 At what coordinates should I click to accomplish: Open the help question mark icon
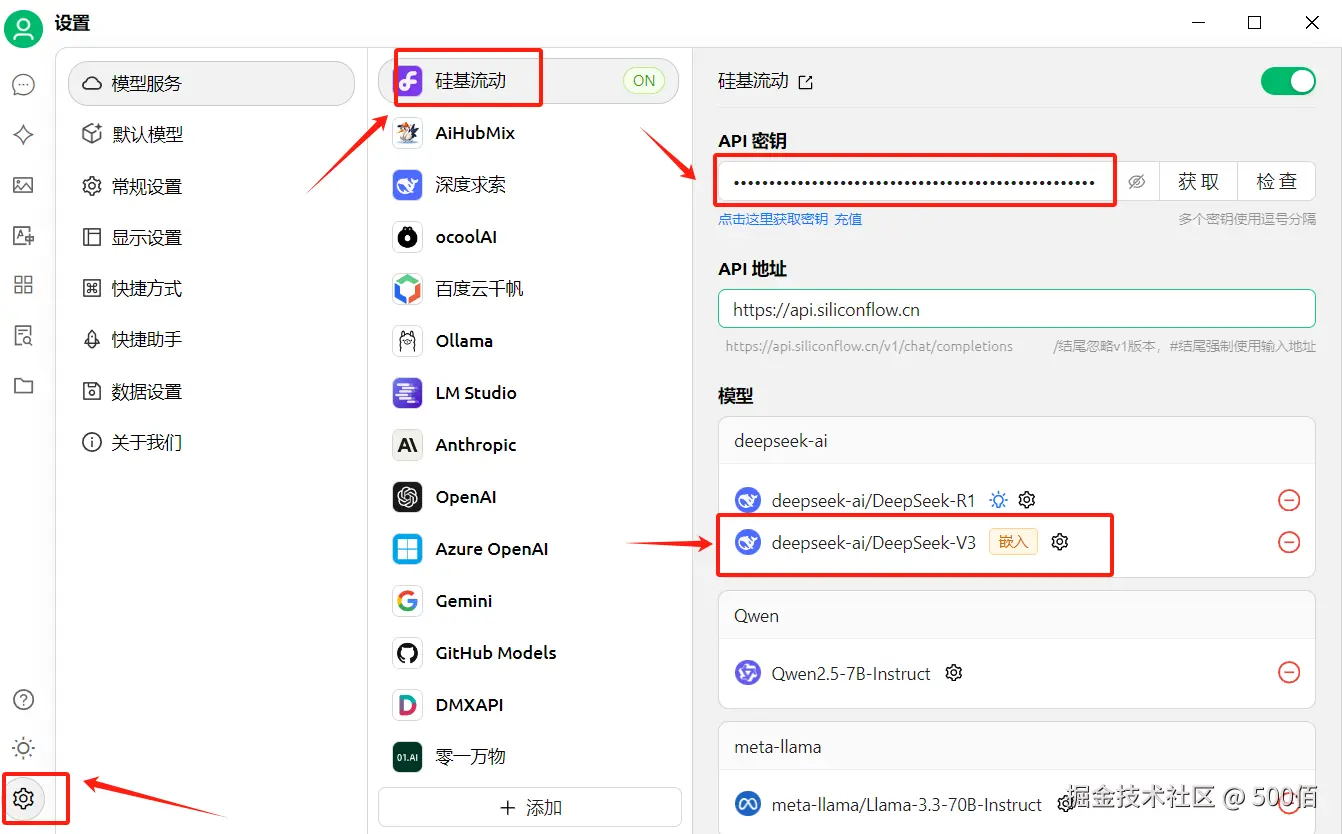23,700
